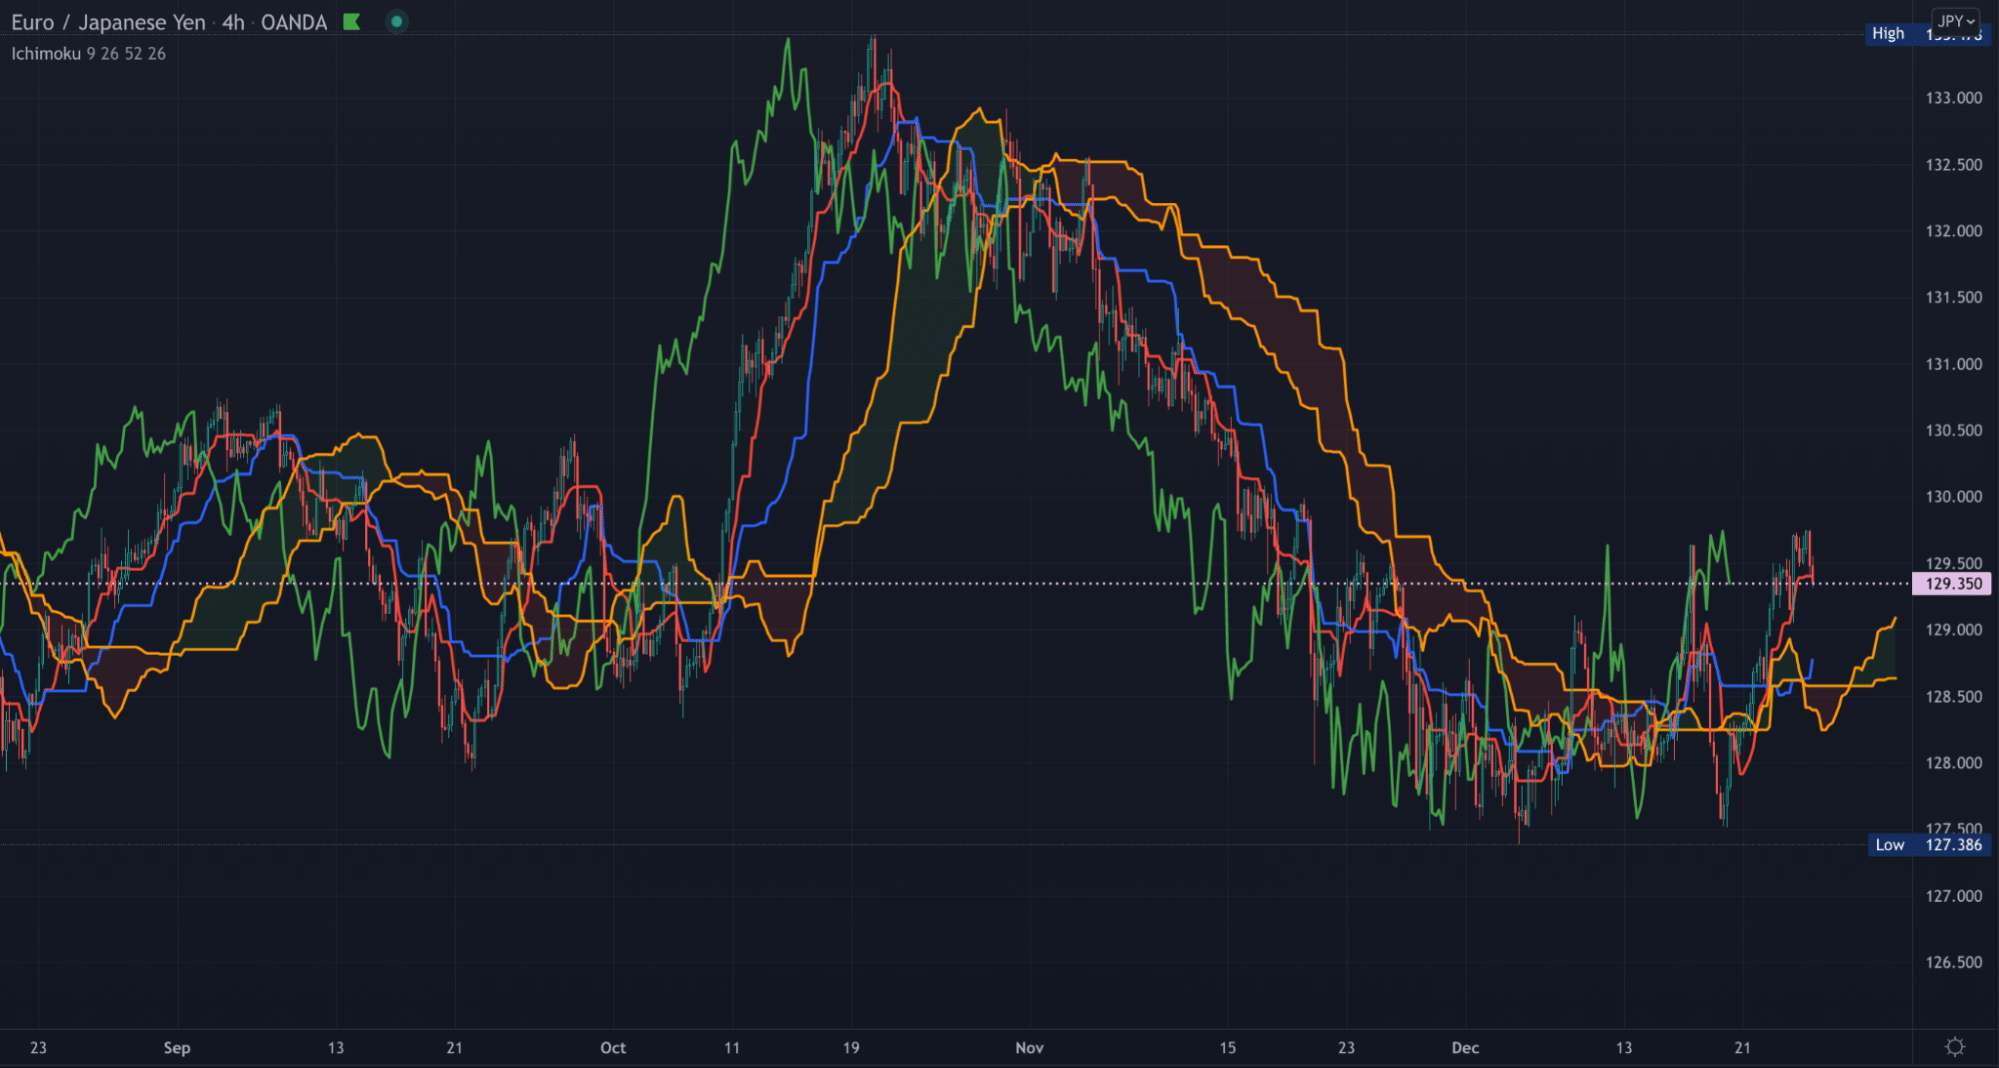The image size is (1999, 1068).
Task: Click the Nov label on time axis
Action: pyautogui.click(x=1029, y=1048)
